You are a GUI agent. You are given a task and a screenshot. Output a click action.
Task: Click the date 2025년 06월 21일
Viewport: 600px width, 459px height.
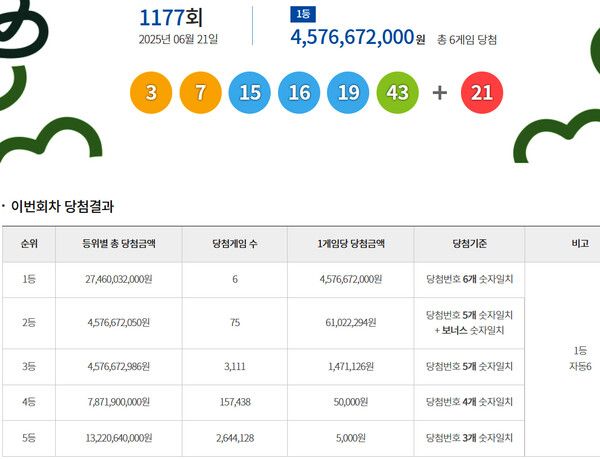[178, 39]
